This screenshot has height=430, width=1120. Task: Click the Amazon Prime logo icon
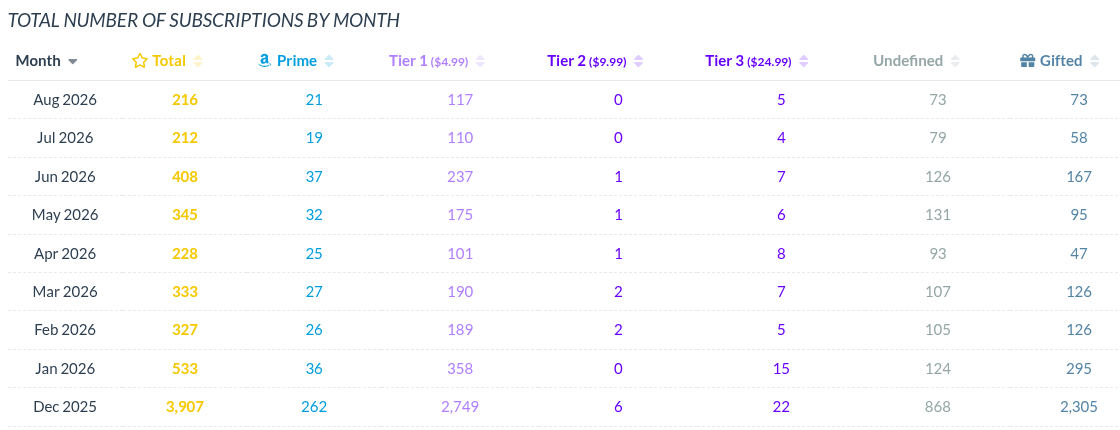264,61
